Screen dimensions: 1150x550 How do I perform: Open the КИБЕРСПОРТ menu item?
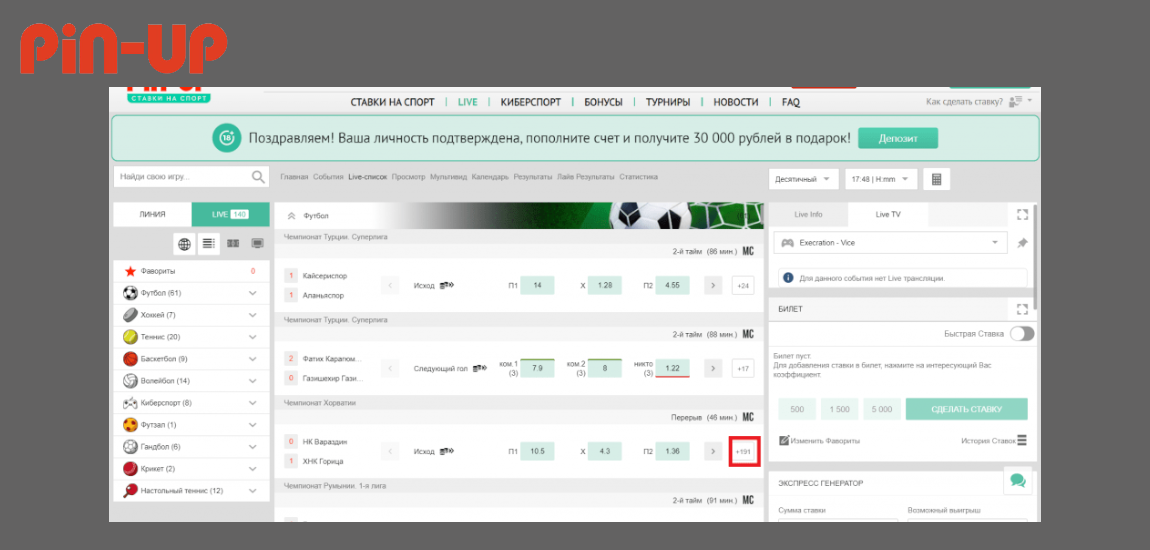point(531,102)
